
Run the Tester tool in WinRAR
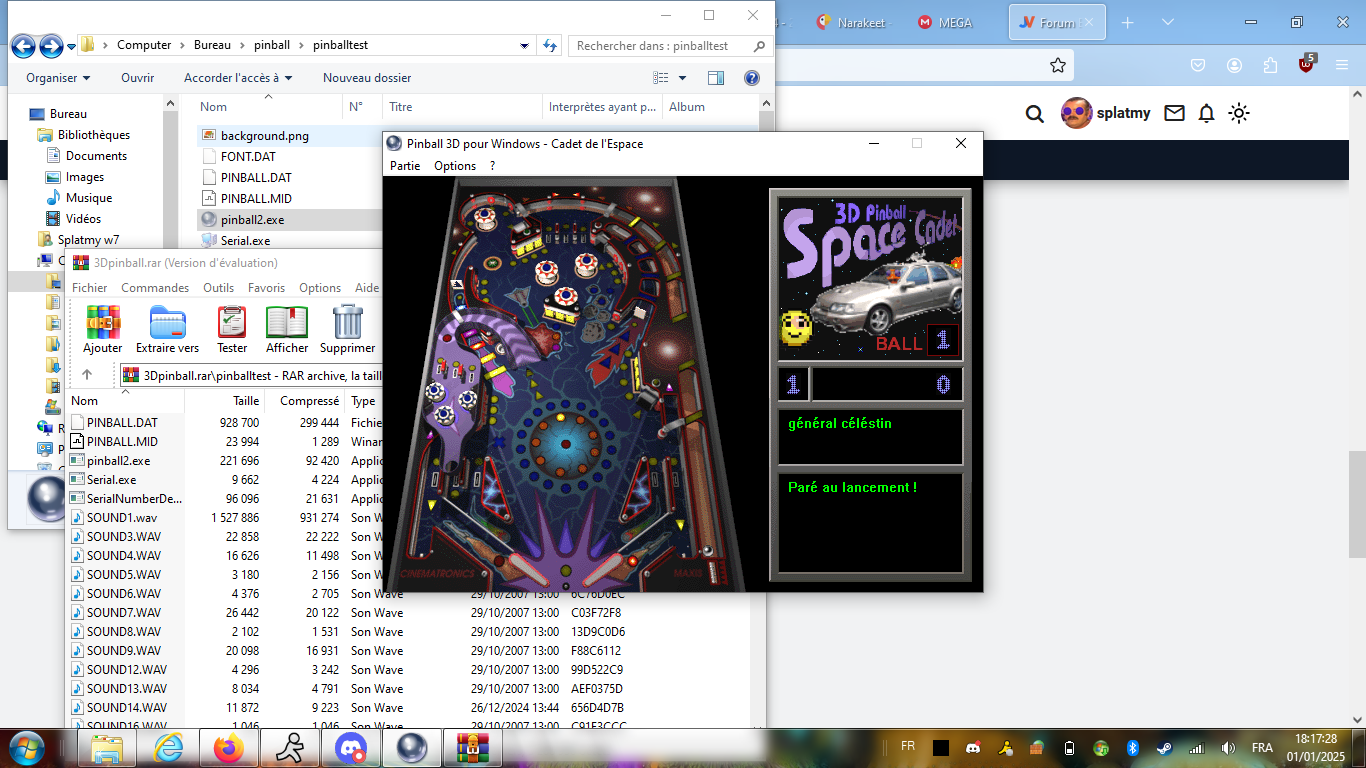[x=232, y=329]
